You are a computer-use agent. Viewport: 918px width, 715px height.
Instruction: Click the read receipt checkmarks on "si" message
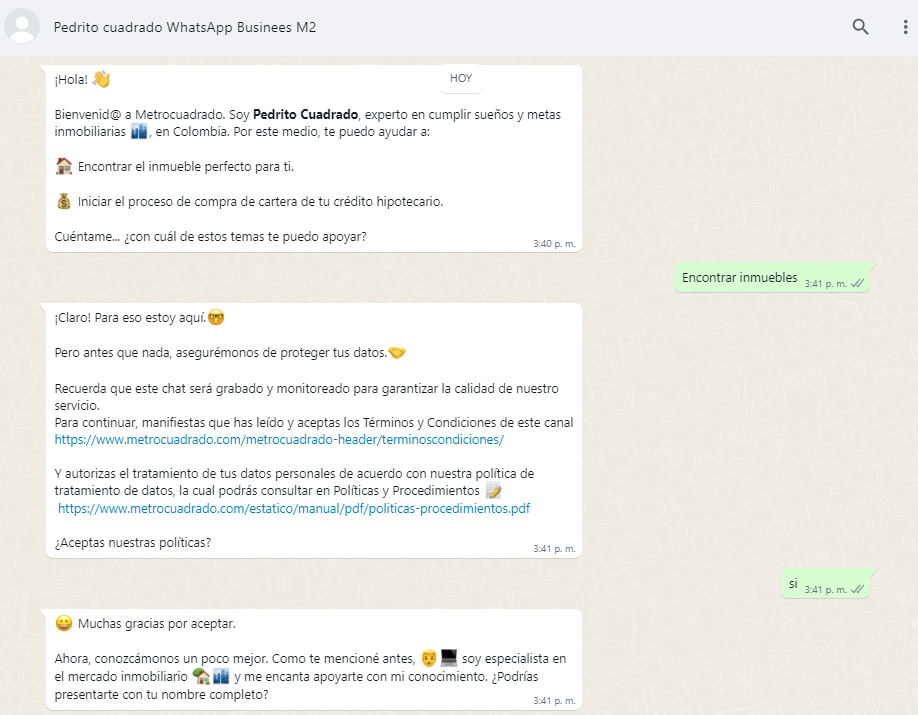coord(858,590)
